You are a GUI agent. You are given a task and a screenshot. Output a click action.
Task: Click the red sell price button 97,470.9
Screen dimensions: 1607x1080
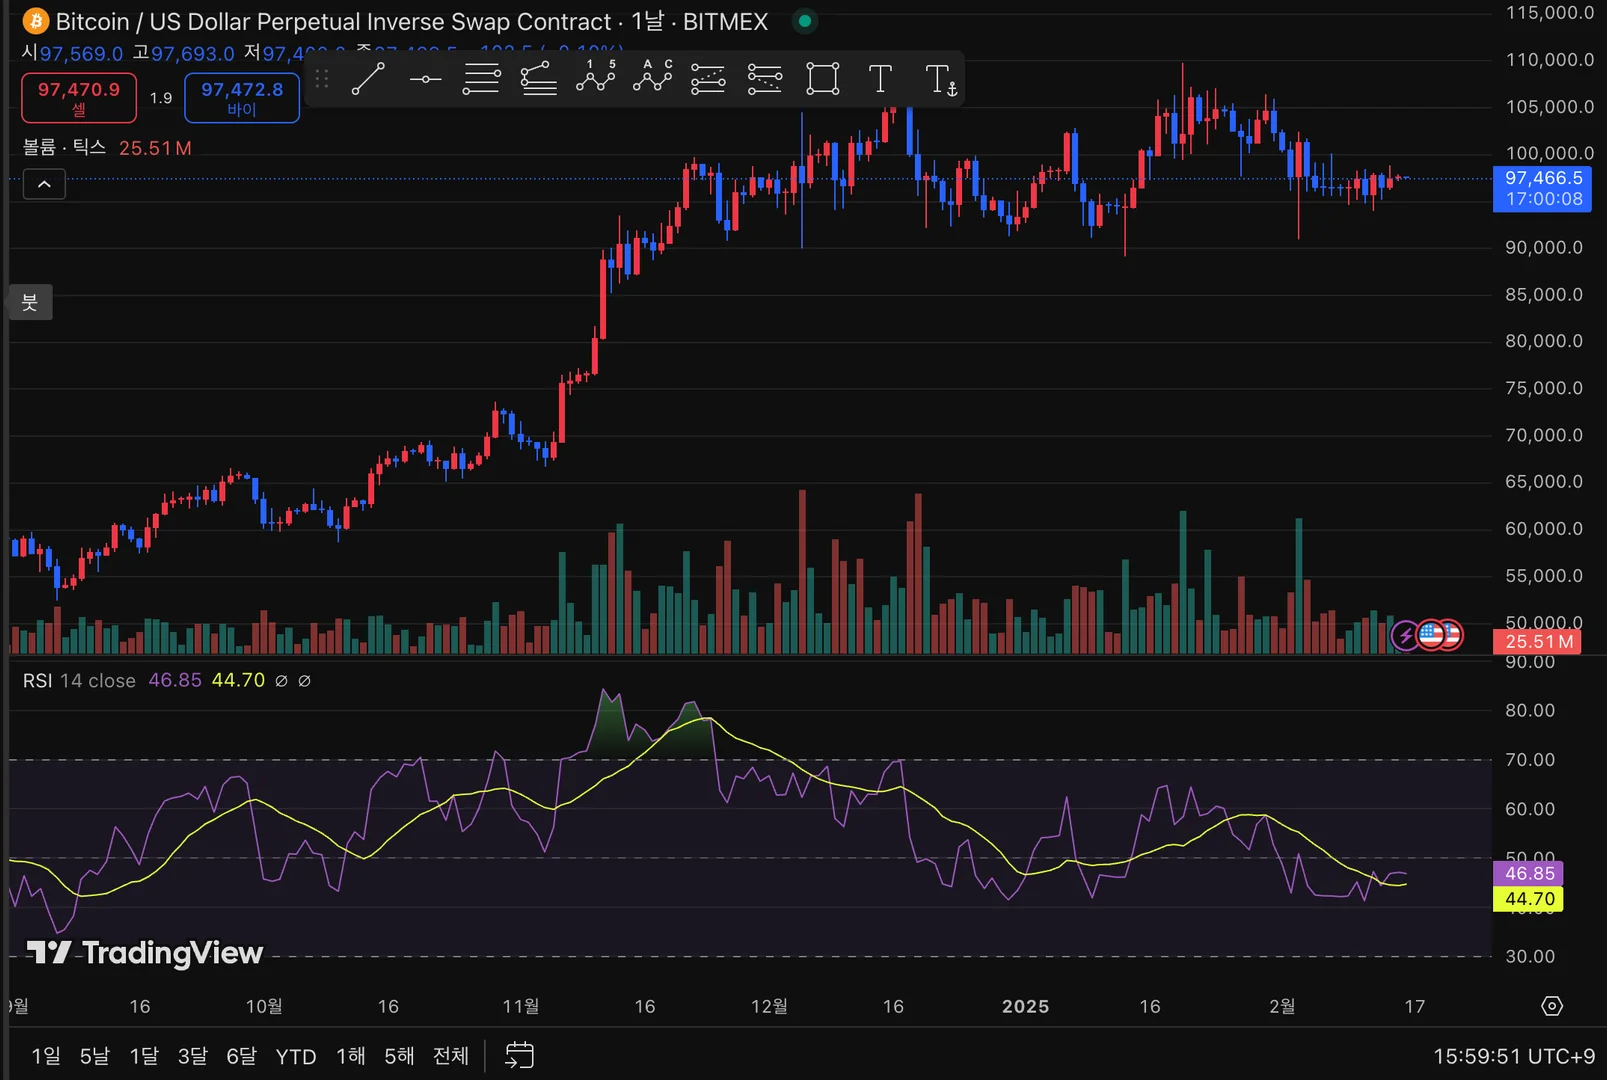coord(79,98)
